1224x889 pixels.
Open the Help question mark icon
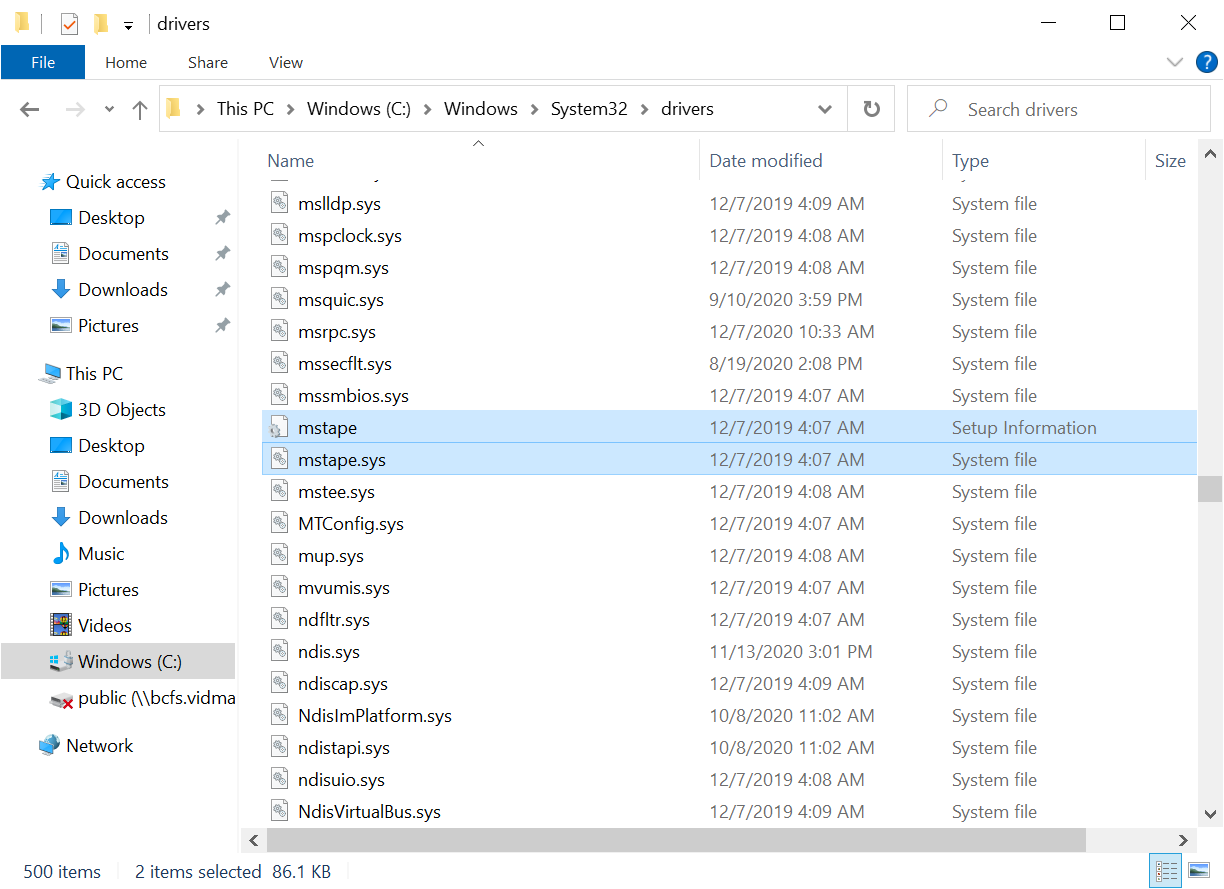[1207, 62]
